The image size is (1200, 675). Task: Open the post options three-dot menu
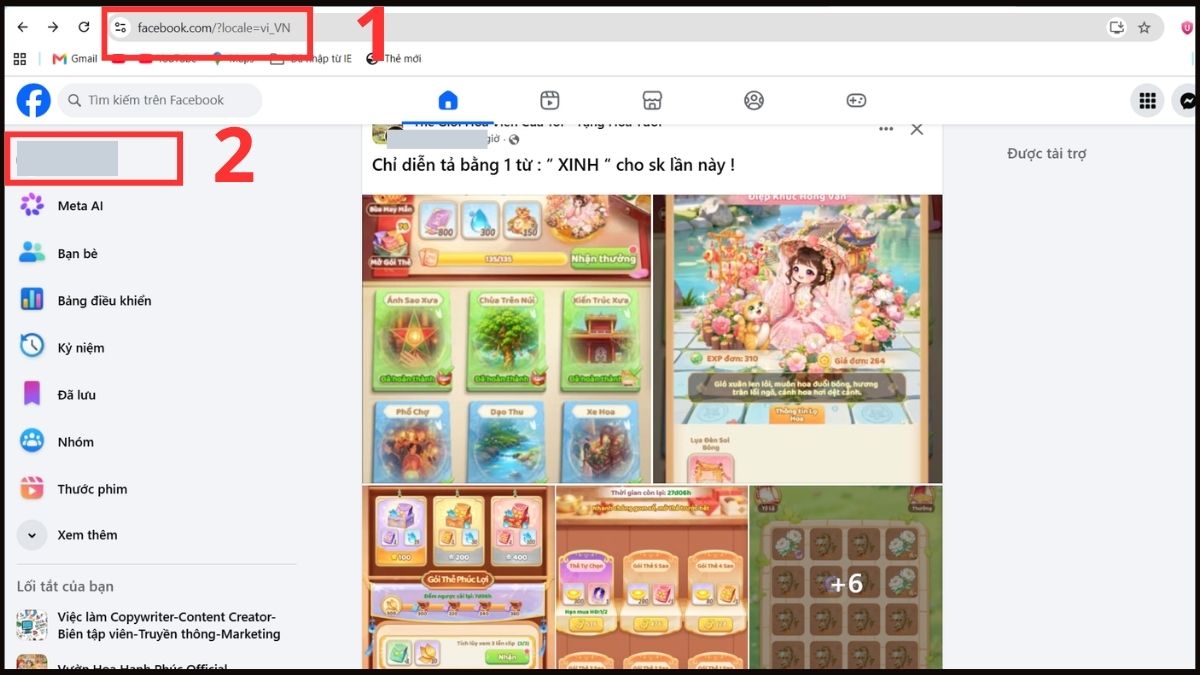coord(886,129)
